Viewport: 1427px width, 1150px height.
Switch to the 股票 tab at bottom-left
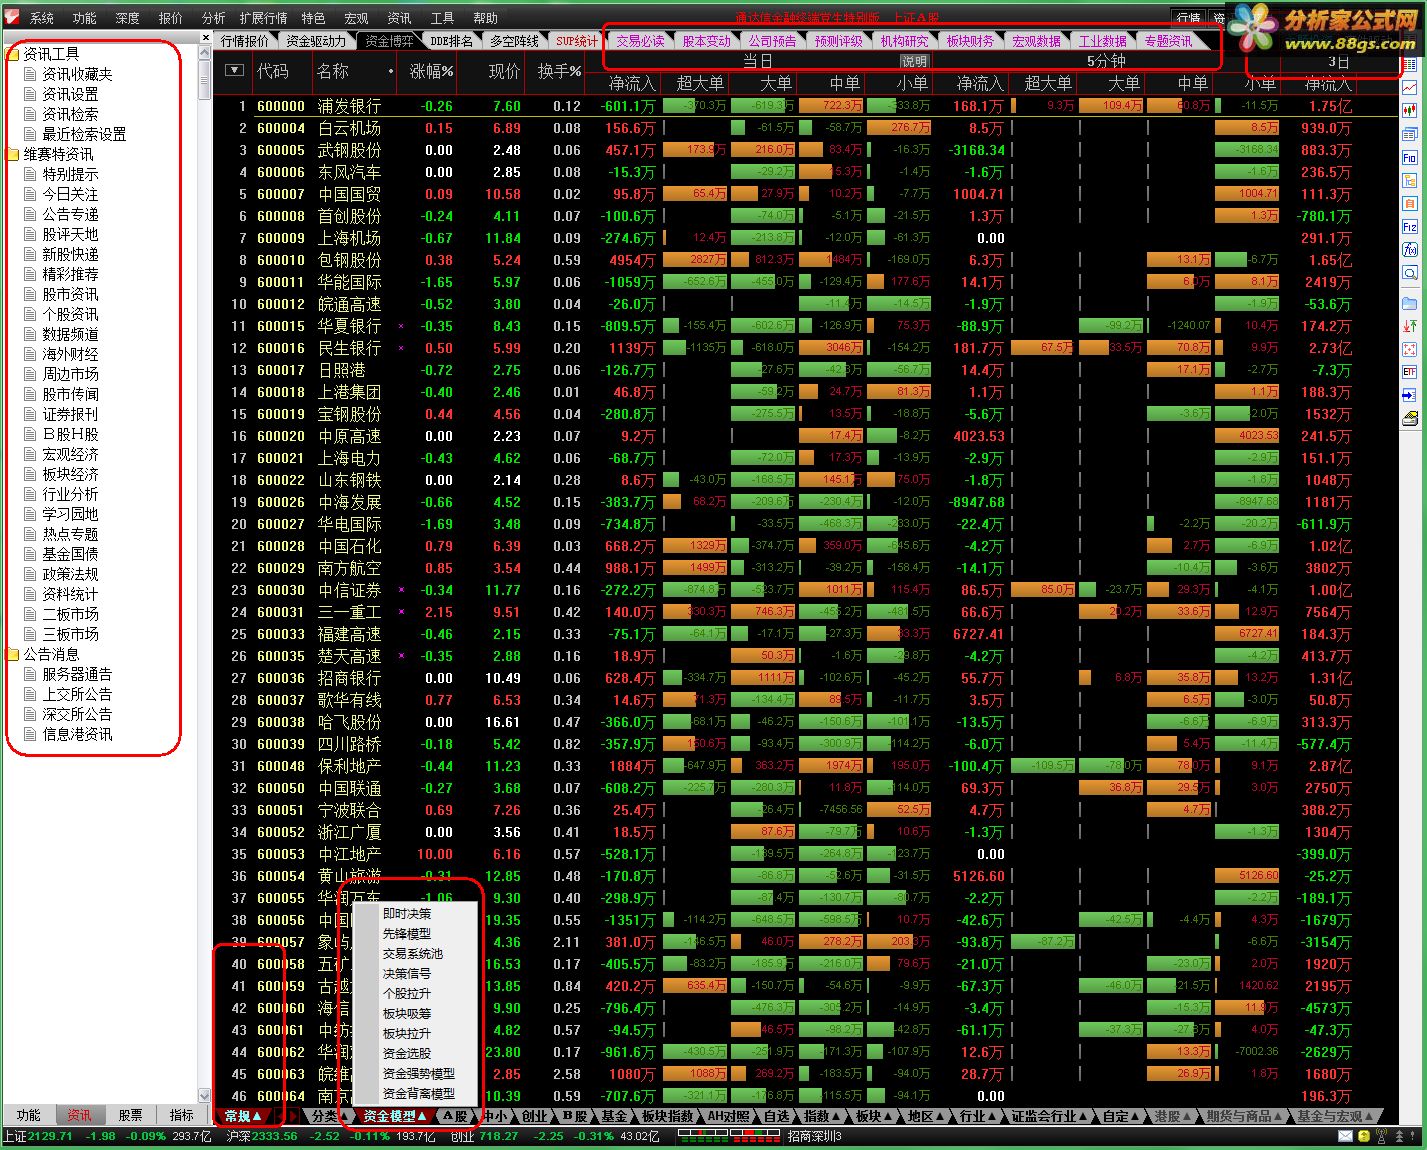(x=130, y=1115)
